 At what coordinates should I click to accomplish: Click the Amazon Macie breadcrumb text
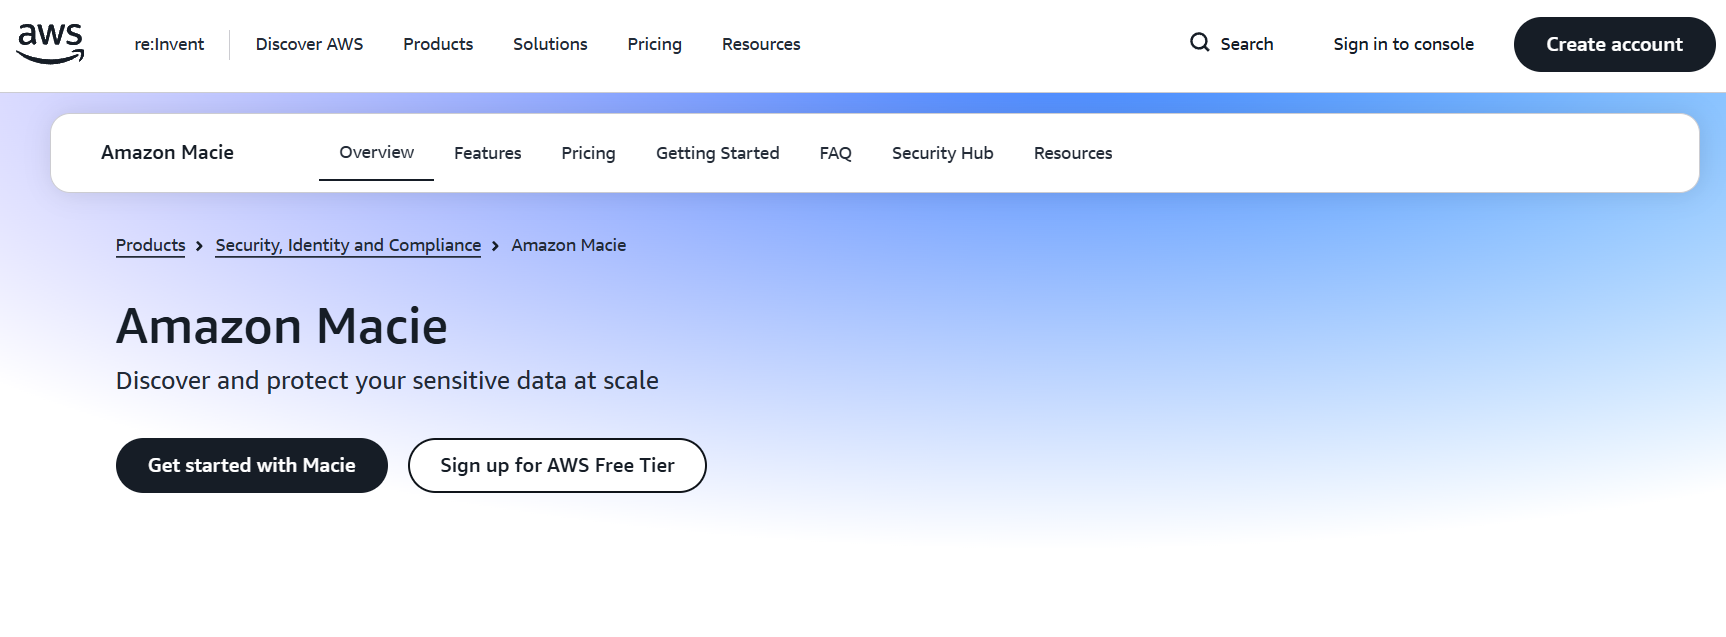click(x=568, y=245)
